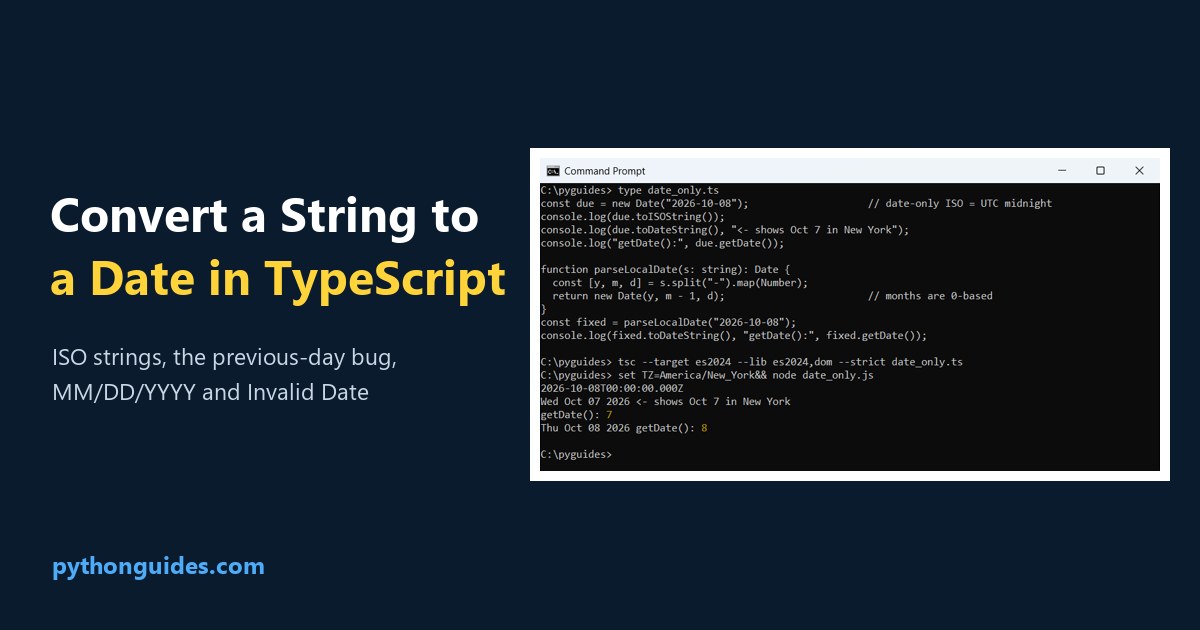This screenshot has width=1200, height=630.
Task: Minimize the Command Prompt window
Action: [1061, 171]
